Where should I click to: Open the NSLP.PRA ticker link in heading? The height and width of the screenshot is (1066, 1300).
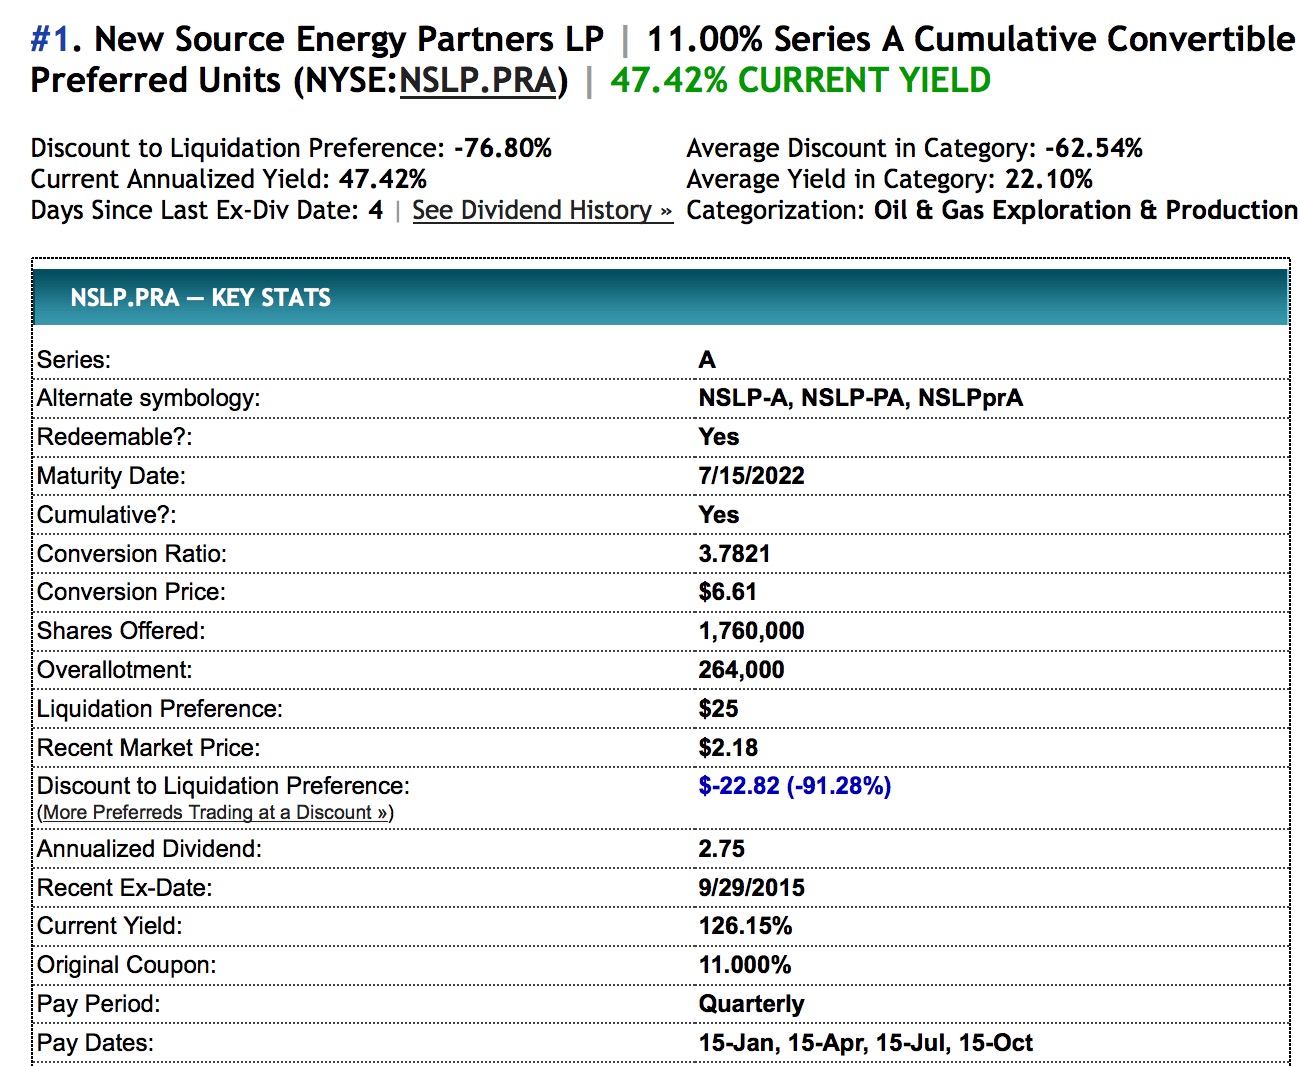tap(477, 81)
